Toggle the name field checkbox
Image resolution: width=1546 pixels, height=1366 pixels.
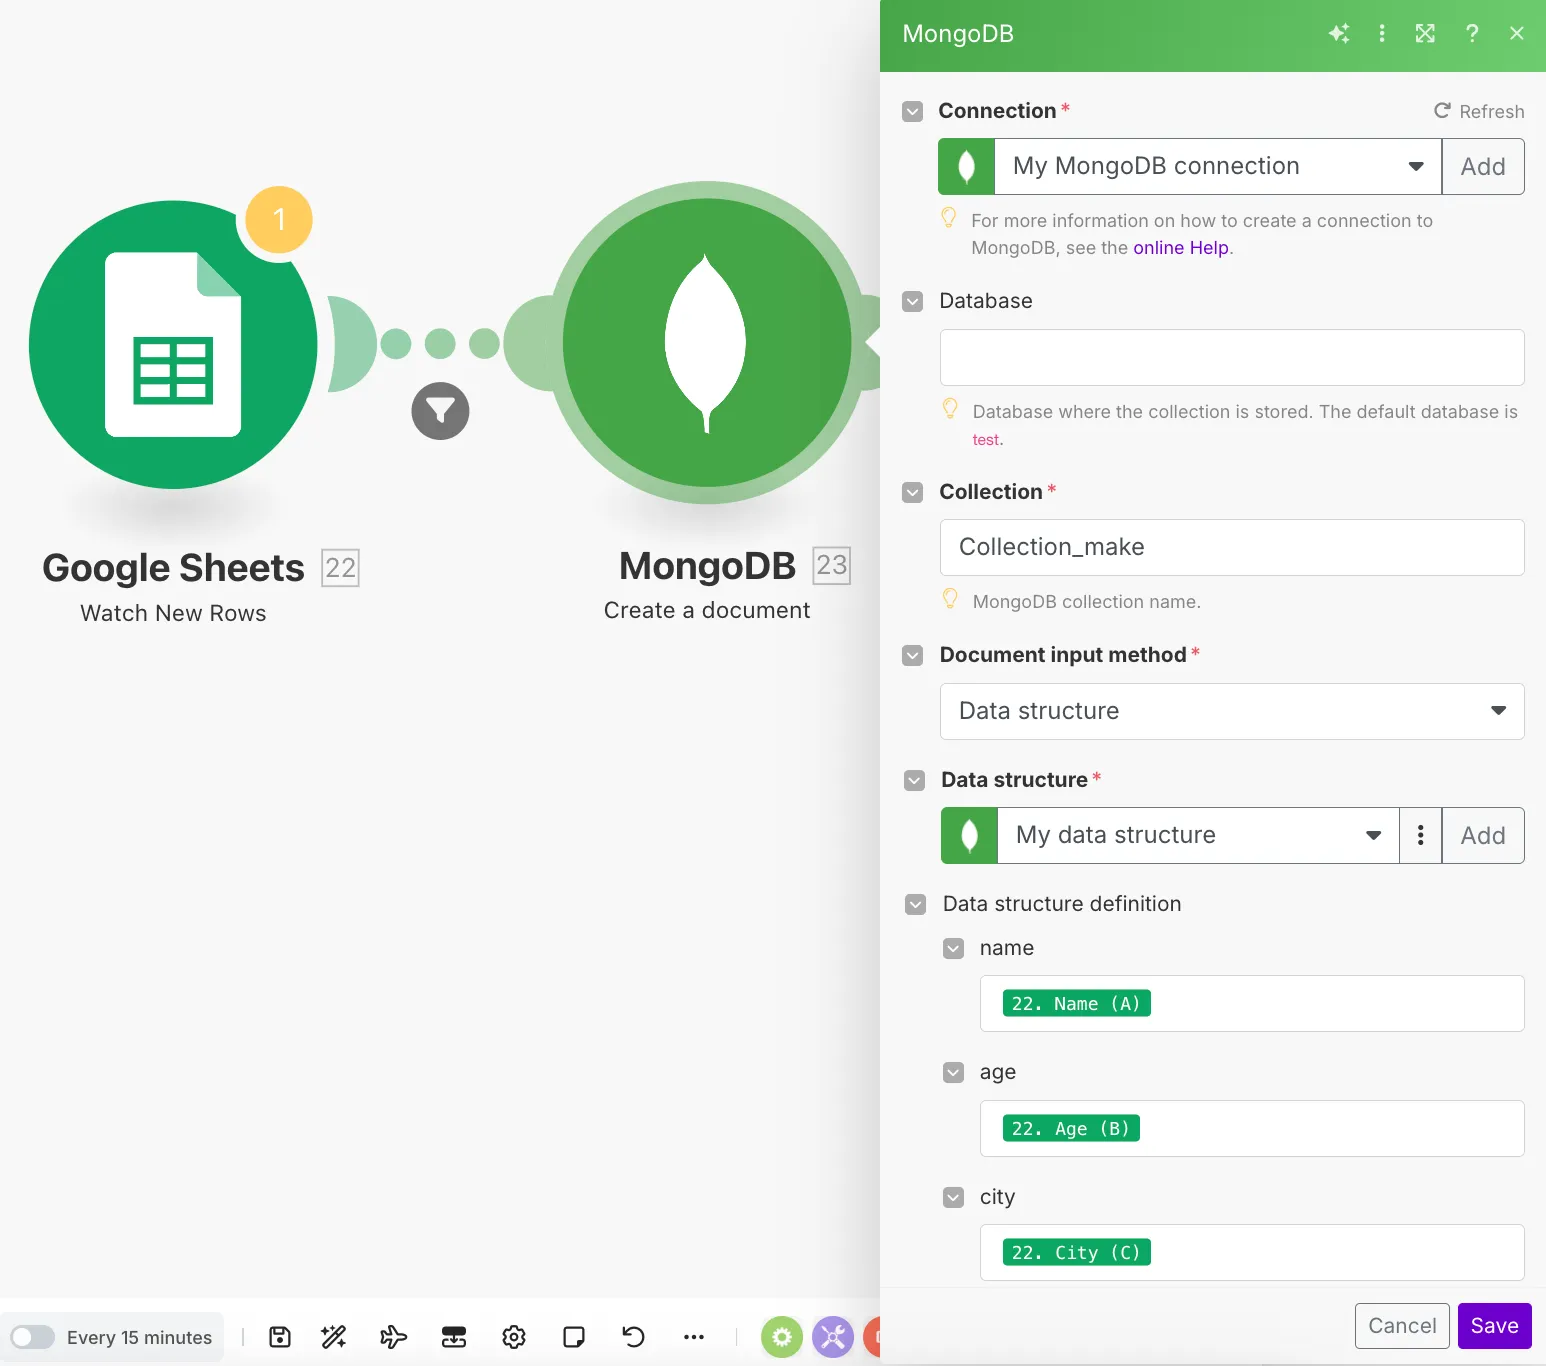pos(954,948)
